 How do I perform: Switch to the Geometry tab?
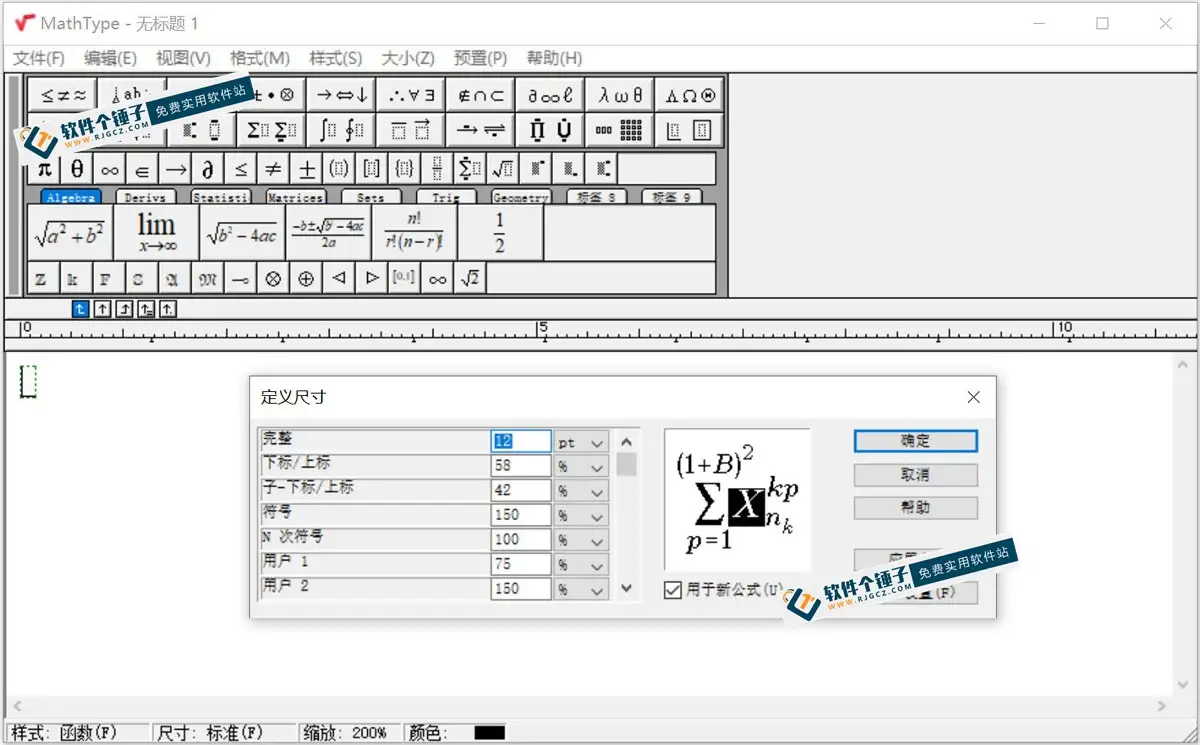pyautogui.click(x=521, y=197)
